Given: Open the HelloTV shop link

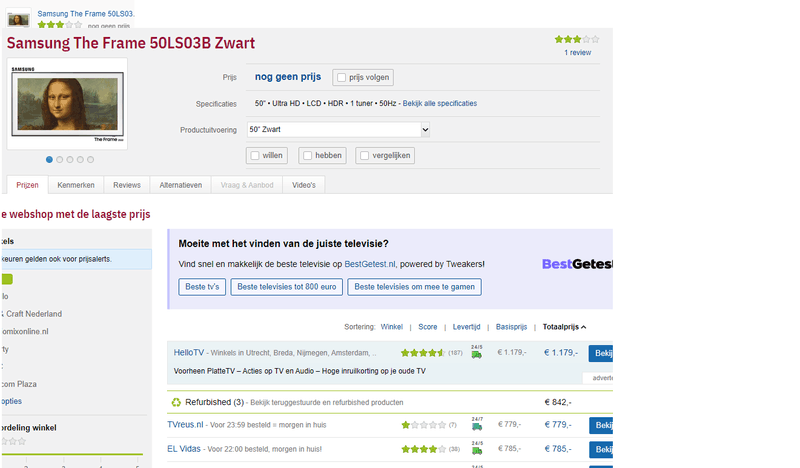Looking at the screenshot, I should (x=188, y=353).
